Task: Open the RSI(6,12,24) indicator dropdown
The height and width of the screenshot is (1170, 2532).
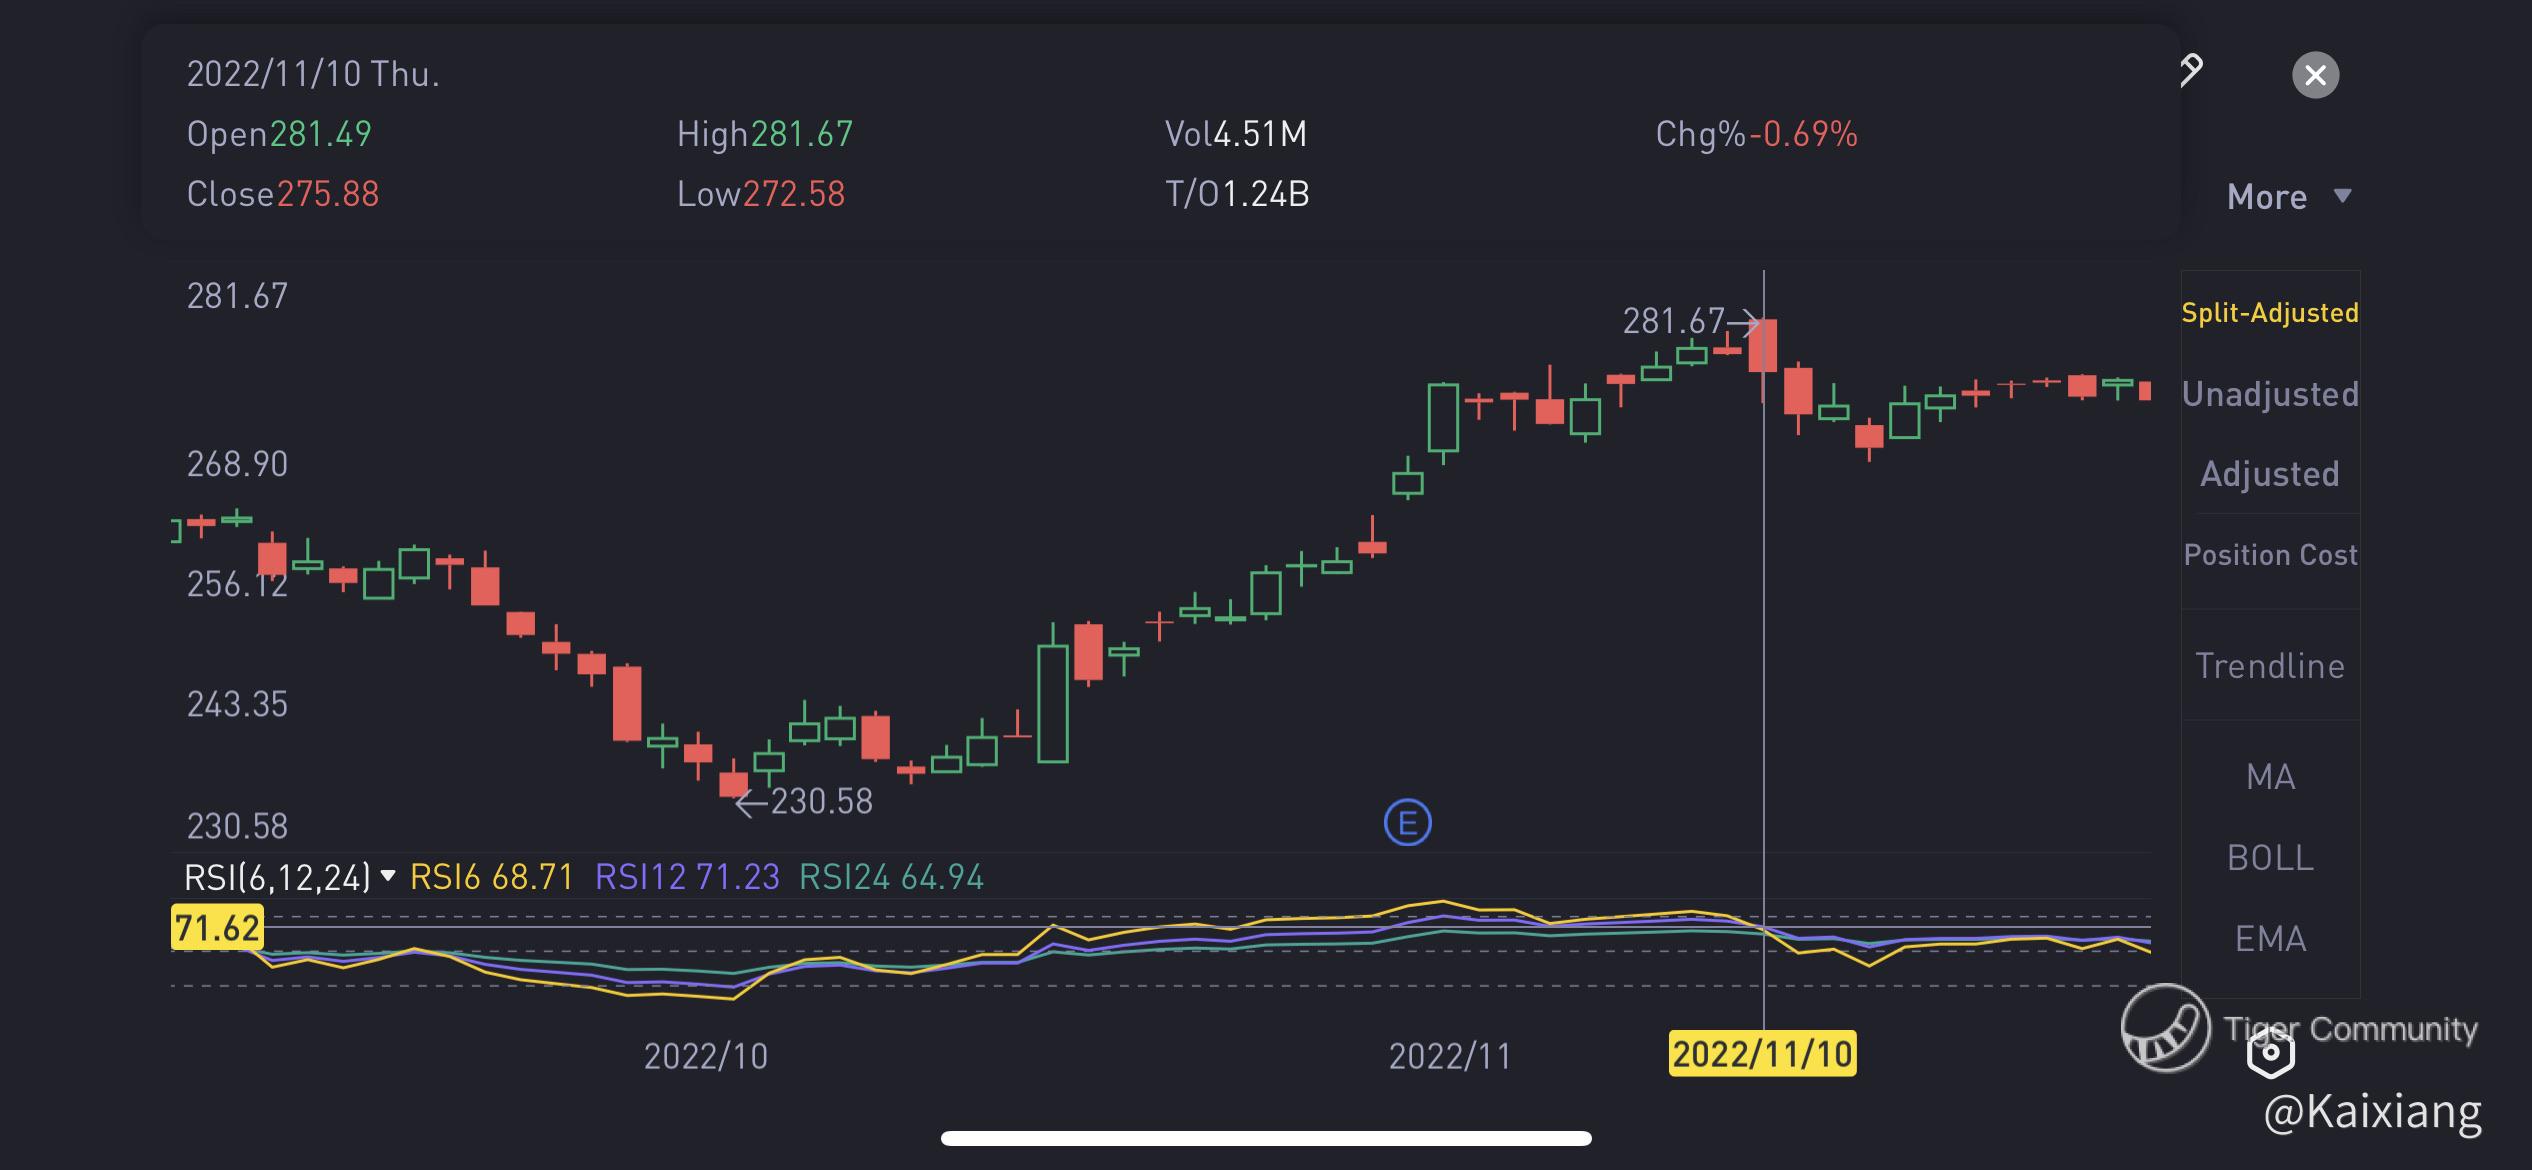Action: 289,877
